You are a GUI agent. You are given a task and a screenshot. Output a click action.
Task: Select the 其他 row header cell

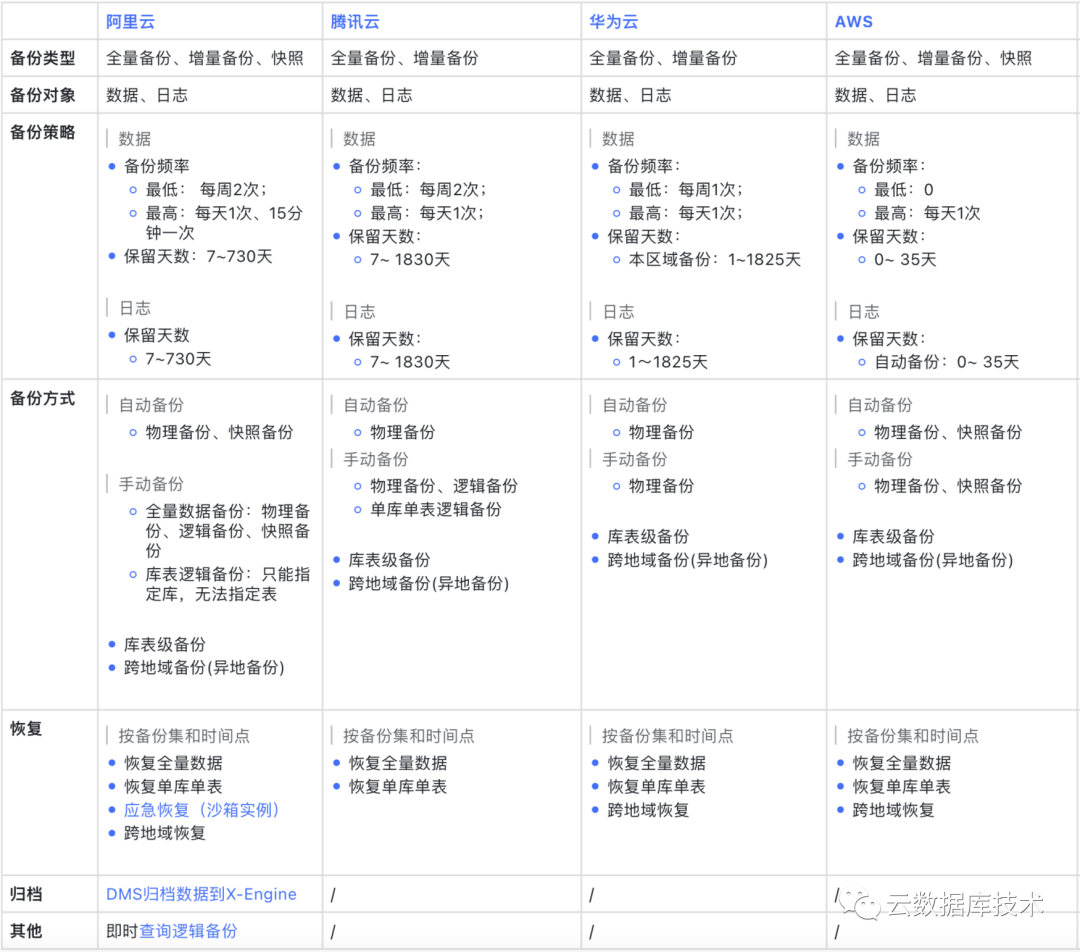click(26, 931)
